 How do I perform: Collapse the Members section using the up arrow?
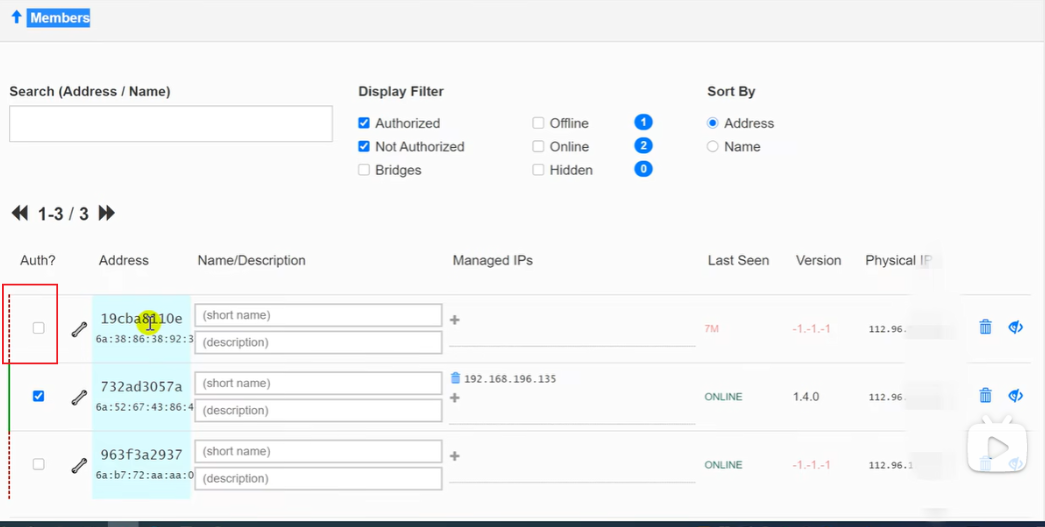click(x=17, y=17)
